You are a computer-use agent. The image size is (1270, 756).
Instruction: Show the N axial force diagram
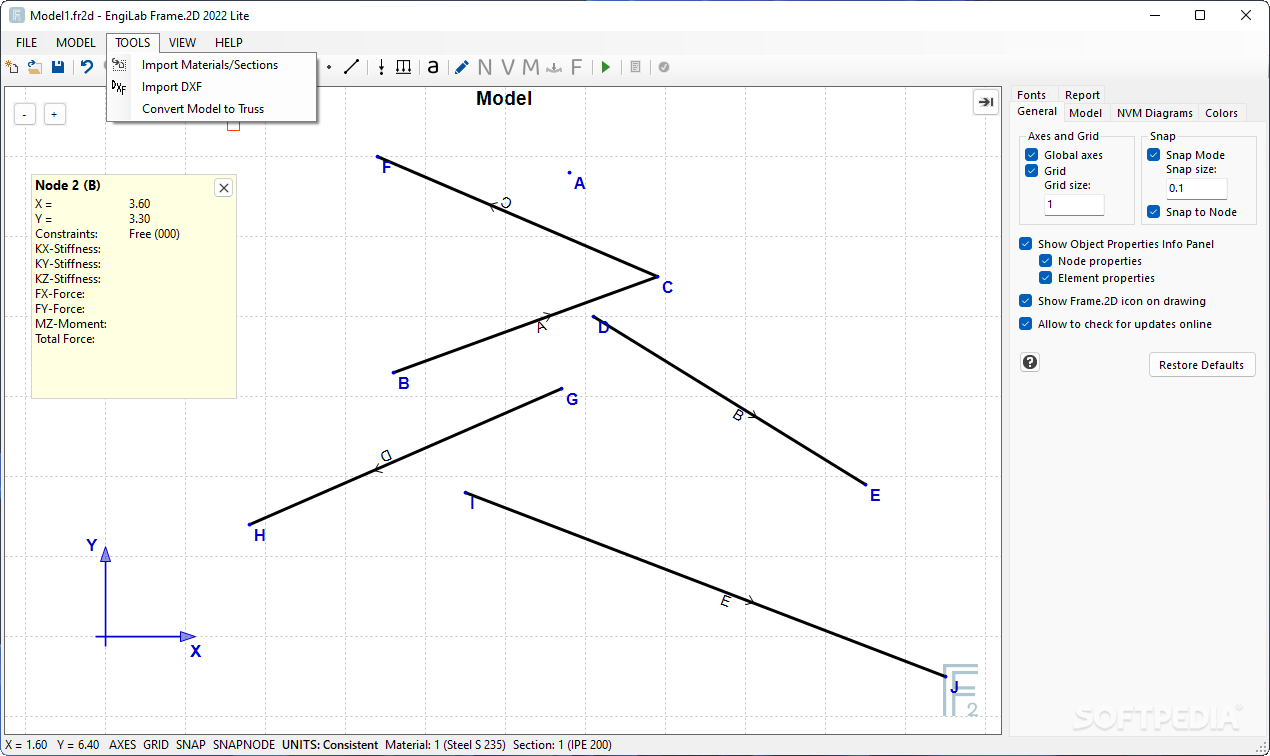coord(485,67)
